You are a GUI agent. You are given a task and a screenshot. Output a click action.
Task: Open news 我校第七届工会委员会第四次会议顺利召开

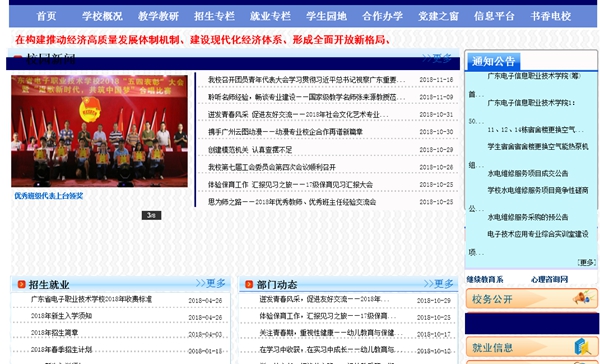click(272, 167)
